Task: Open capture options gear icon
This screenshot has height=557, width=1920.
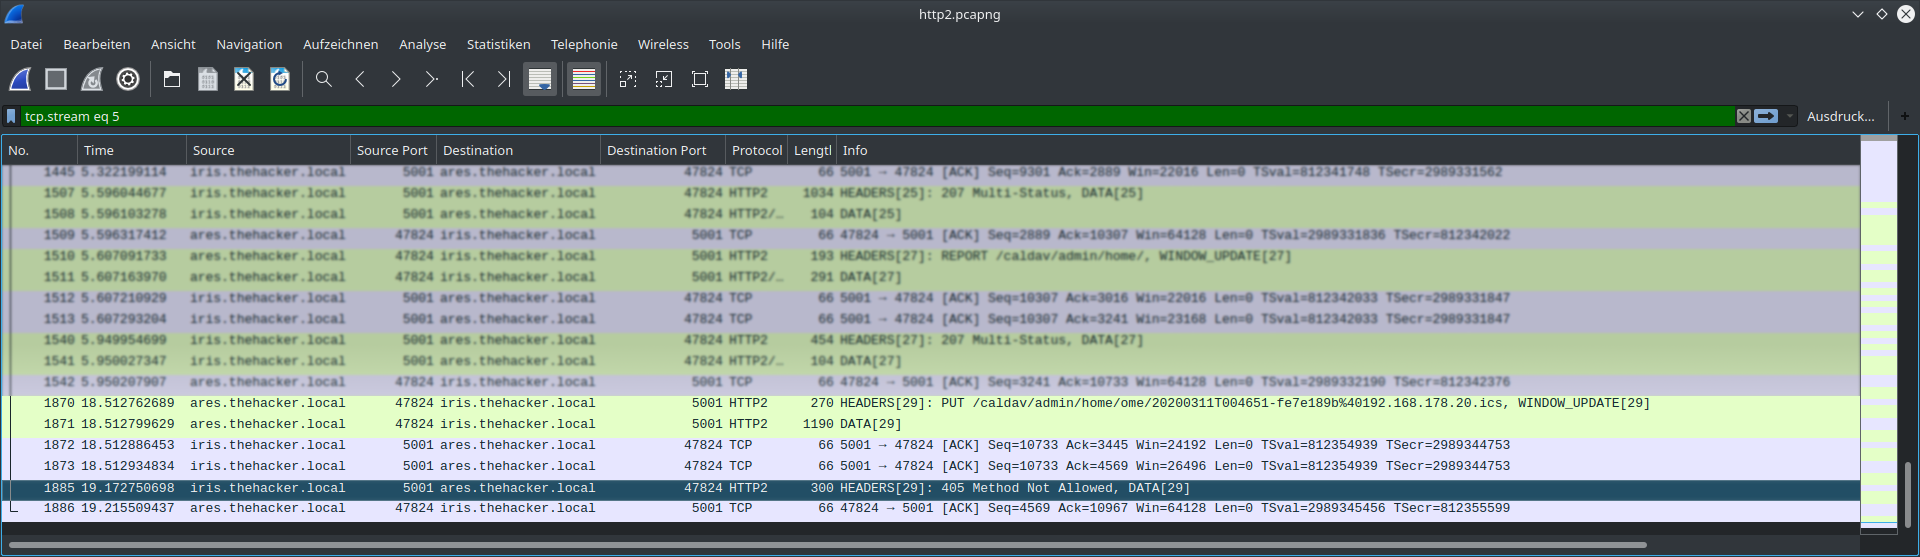Action: 128,79
